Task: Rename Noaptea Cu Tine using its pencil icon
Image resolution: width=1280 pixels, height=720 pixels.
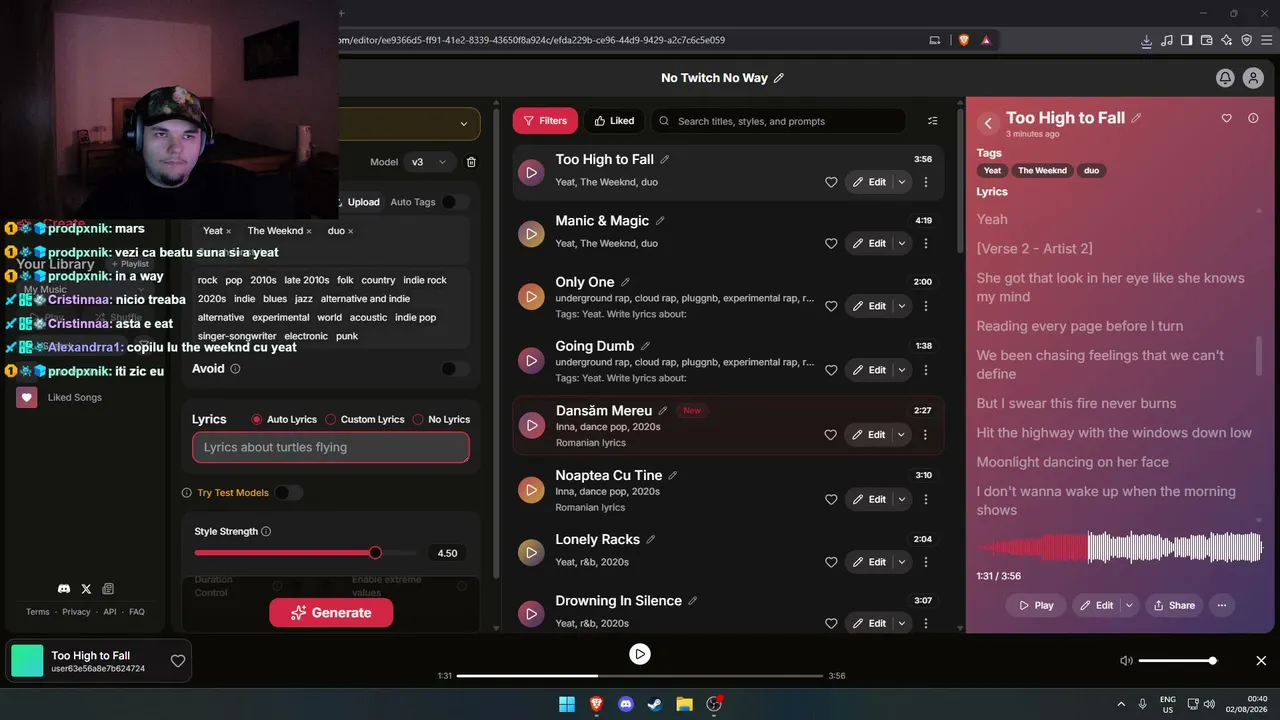Action: click(673, 475)
